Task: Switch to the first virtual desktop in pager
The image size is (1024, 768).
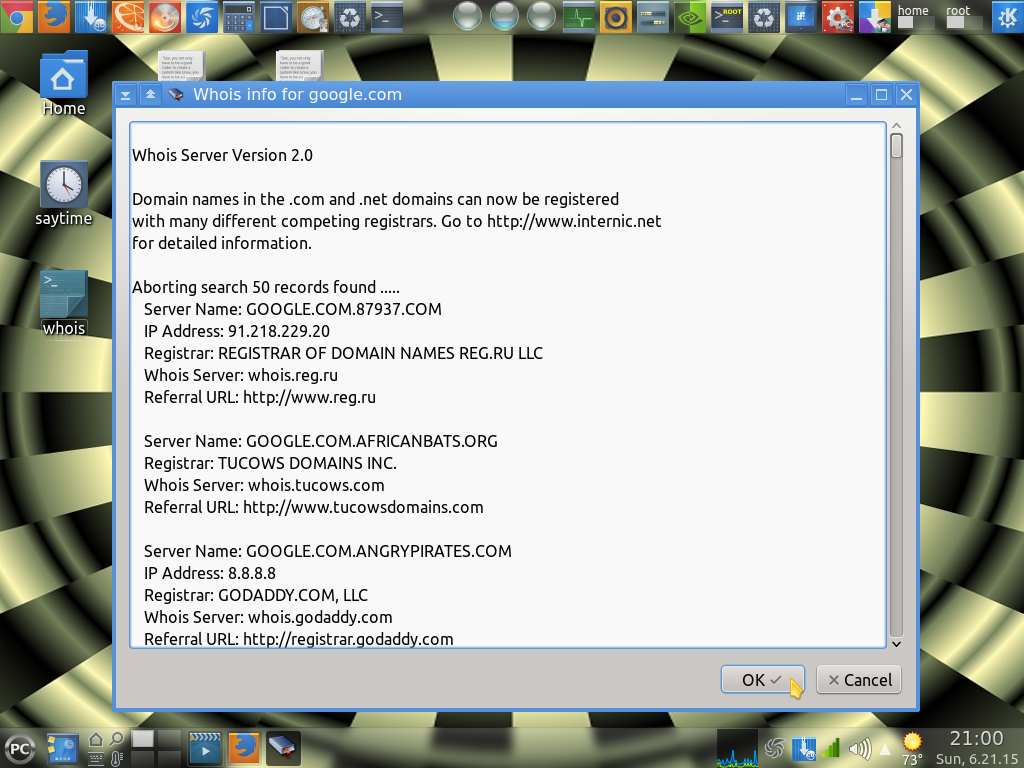Action: 143,739
